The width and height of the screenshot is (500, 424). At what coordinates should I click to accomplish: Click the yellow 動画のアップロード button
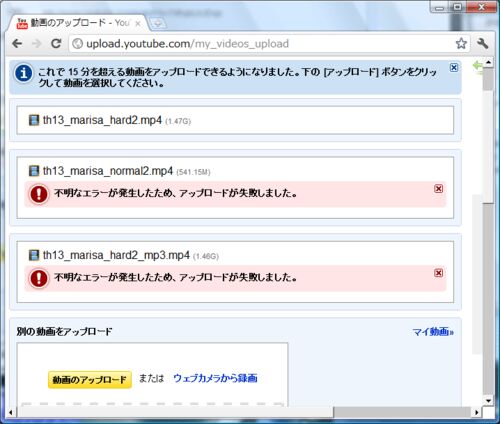tap(90, 380)
